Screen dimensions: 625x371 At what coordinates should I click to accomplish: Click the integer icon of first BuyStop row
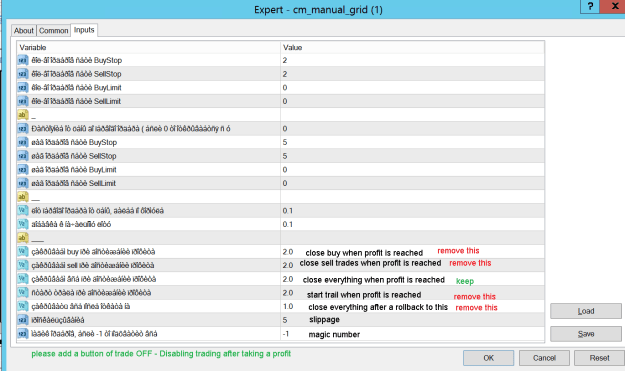(x=23, y=60)
